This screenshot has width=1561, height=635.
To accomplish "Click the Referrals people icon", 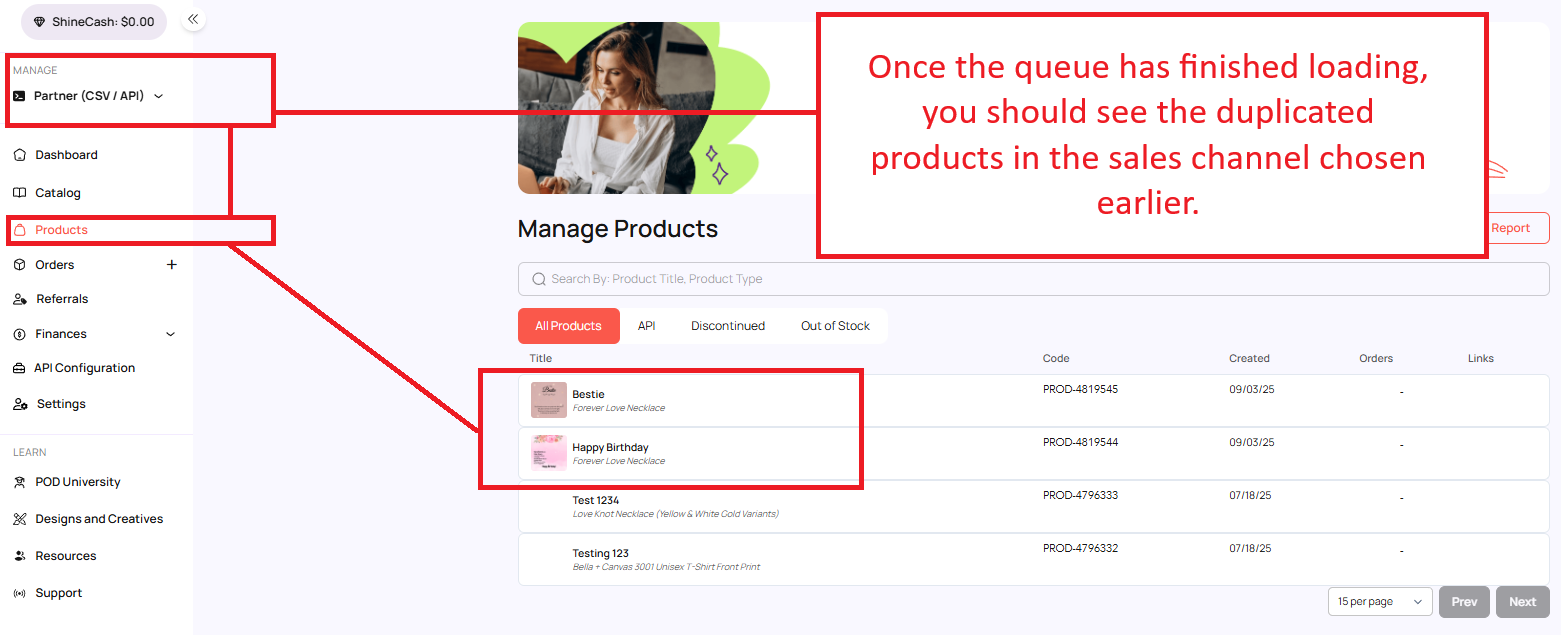I will click(x=20, y=299).
